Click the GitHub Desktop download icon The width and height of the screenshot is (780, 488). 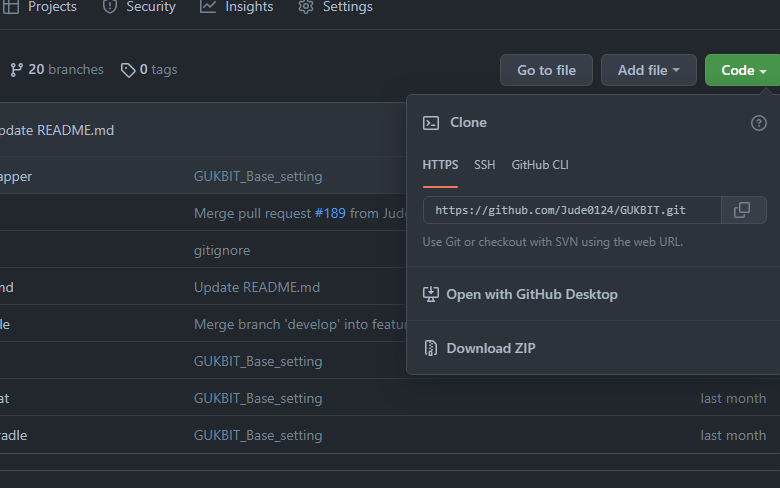(x=431, y=294)
